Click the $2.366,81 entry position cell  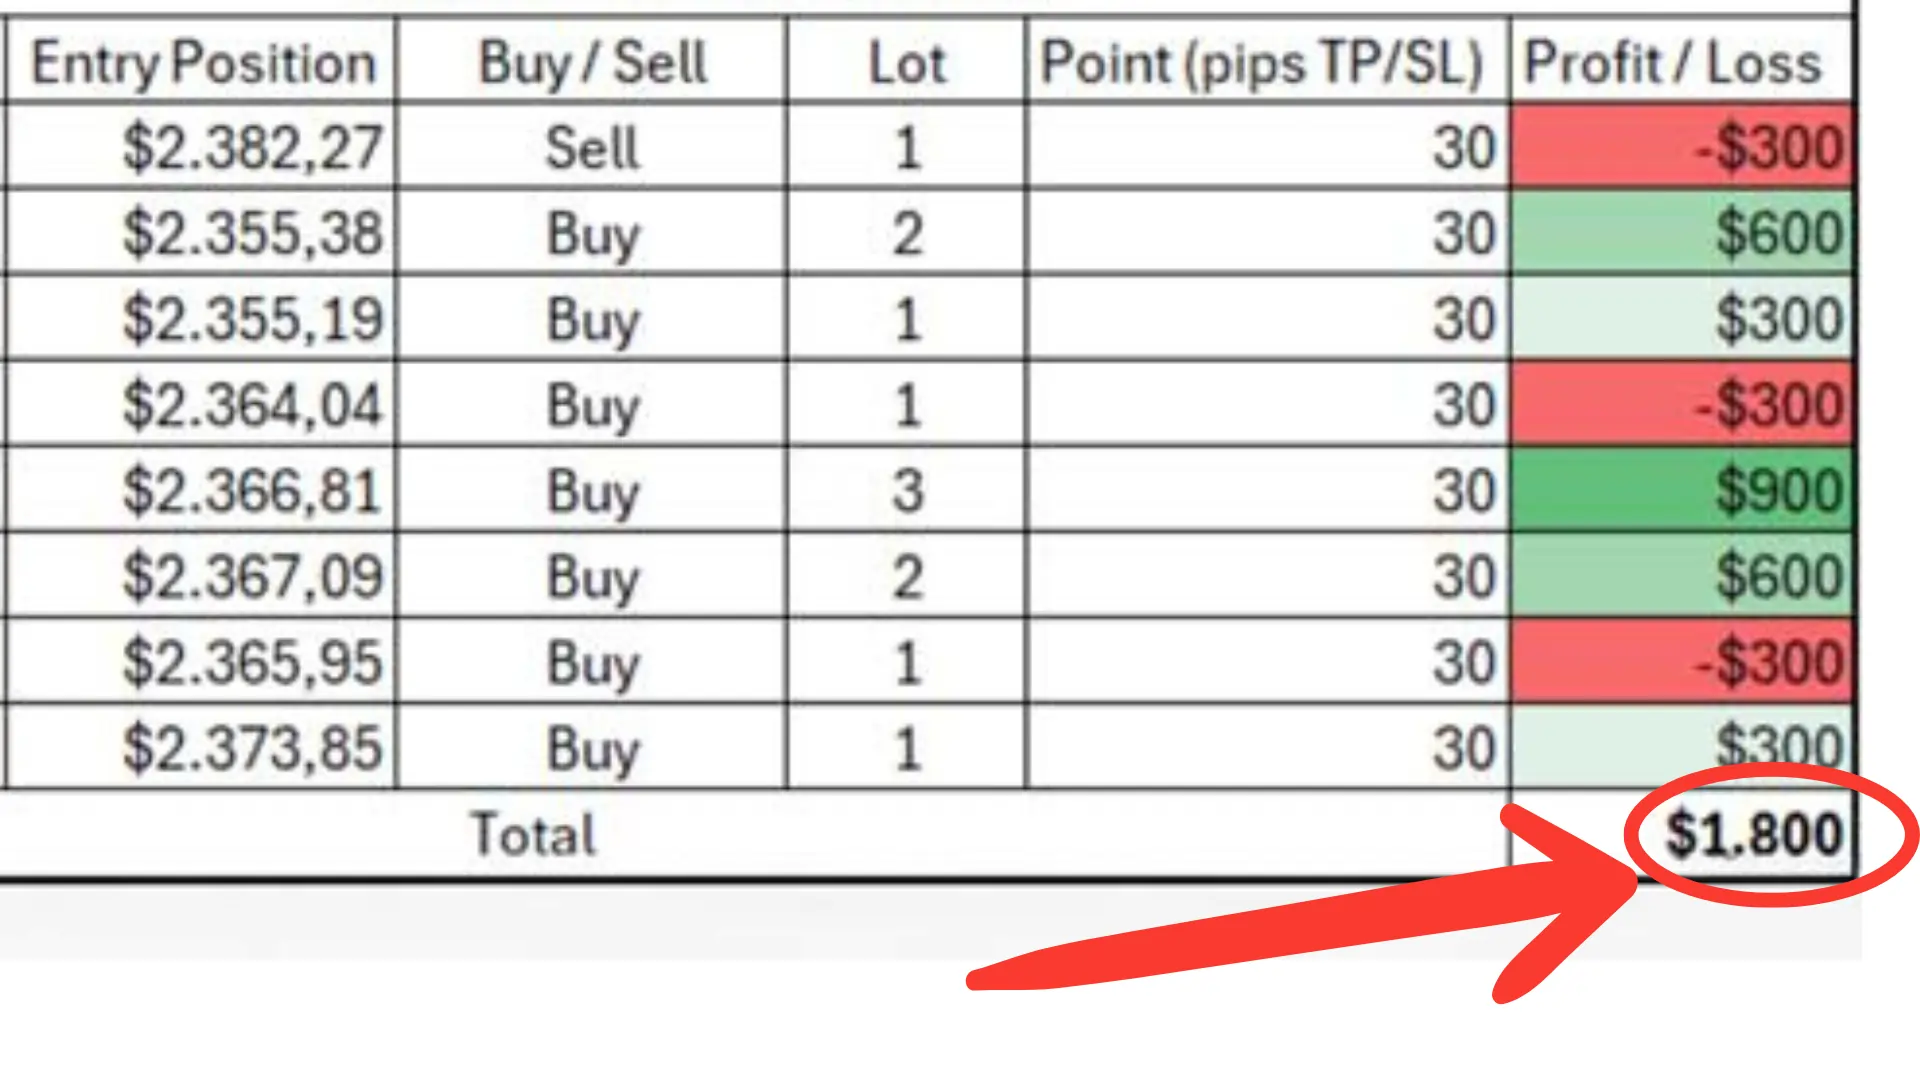click(x=200, y=490)
